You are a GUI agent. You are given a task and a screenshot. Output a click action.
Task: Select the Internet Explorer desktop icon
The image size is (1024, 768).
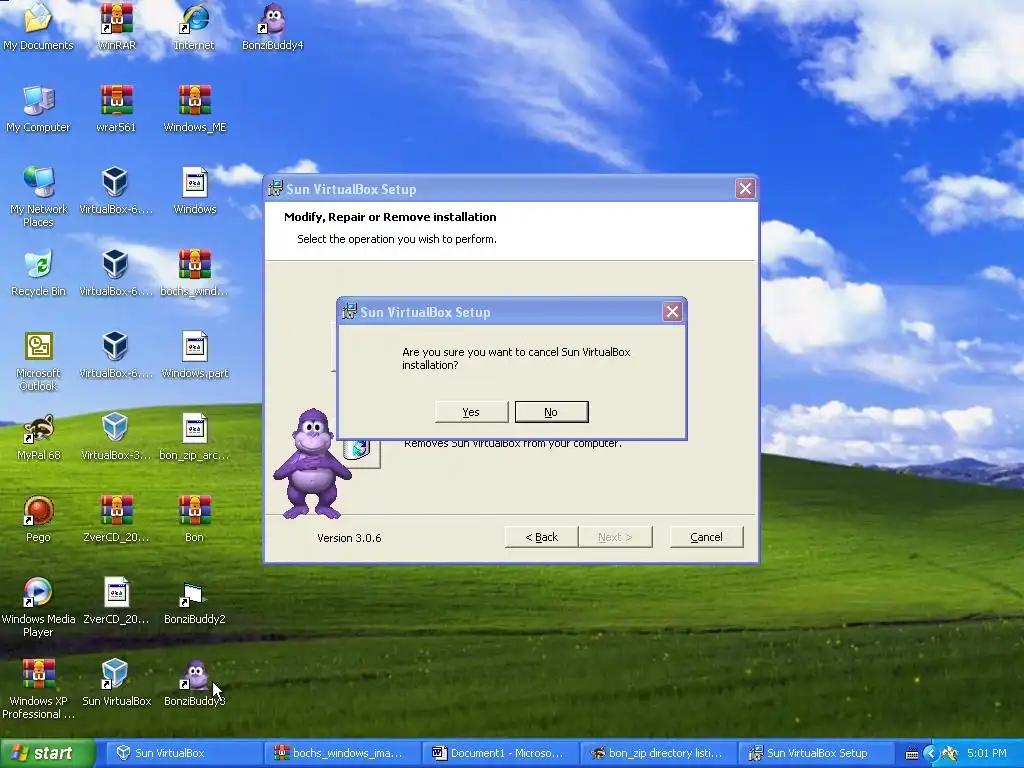(194, 27)
